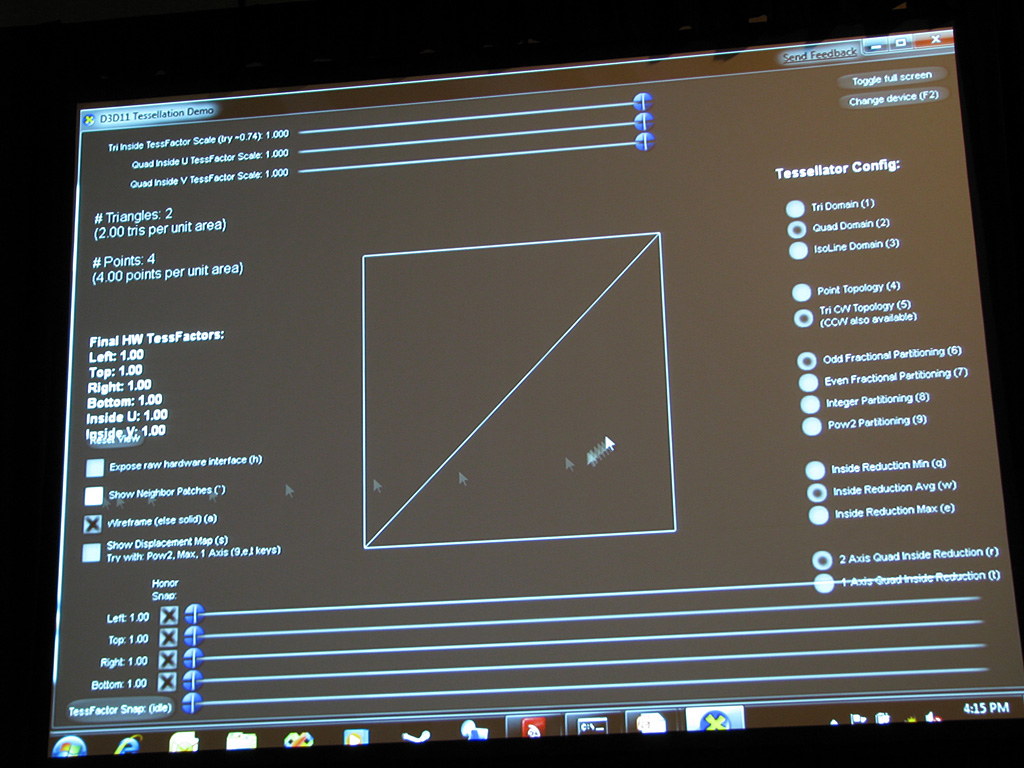Click Quad Inside U TessFactor Scale slider handle
The image size is (1024, 768).
[x=644, y=121]
